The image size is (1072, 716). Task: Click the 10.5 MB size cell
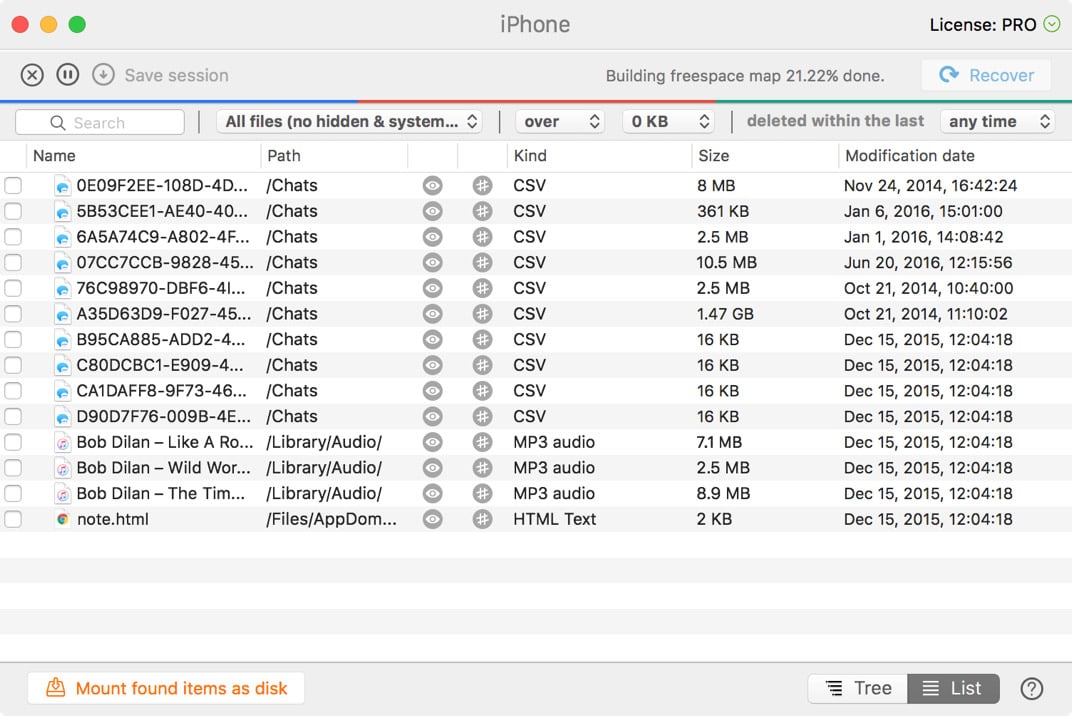(726, 263)
